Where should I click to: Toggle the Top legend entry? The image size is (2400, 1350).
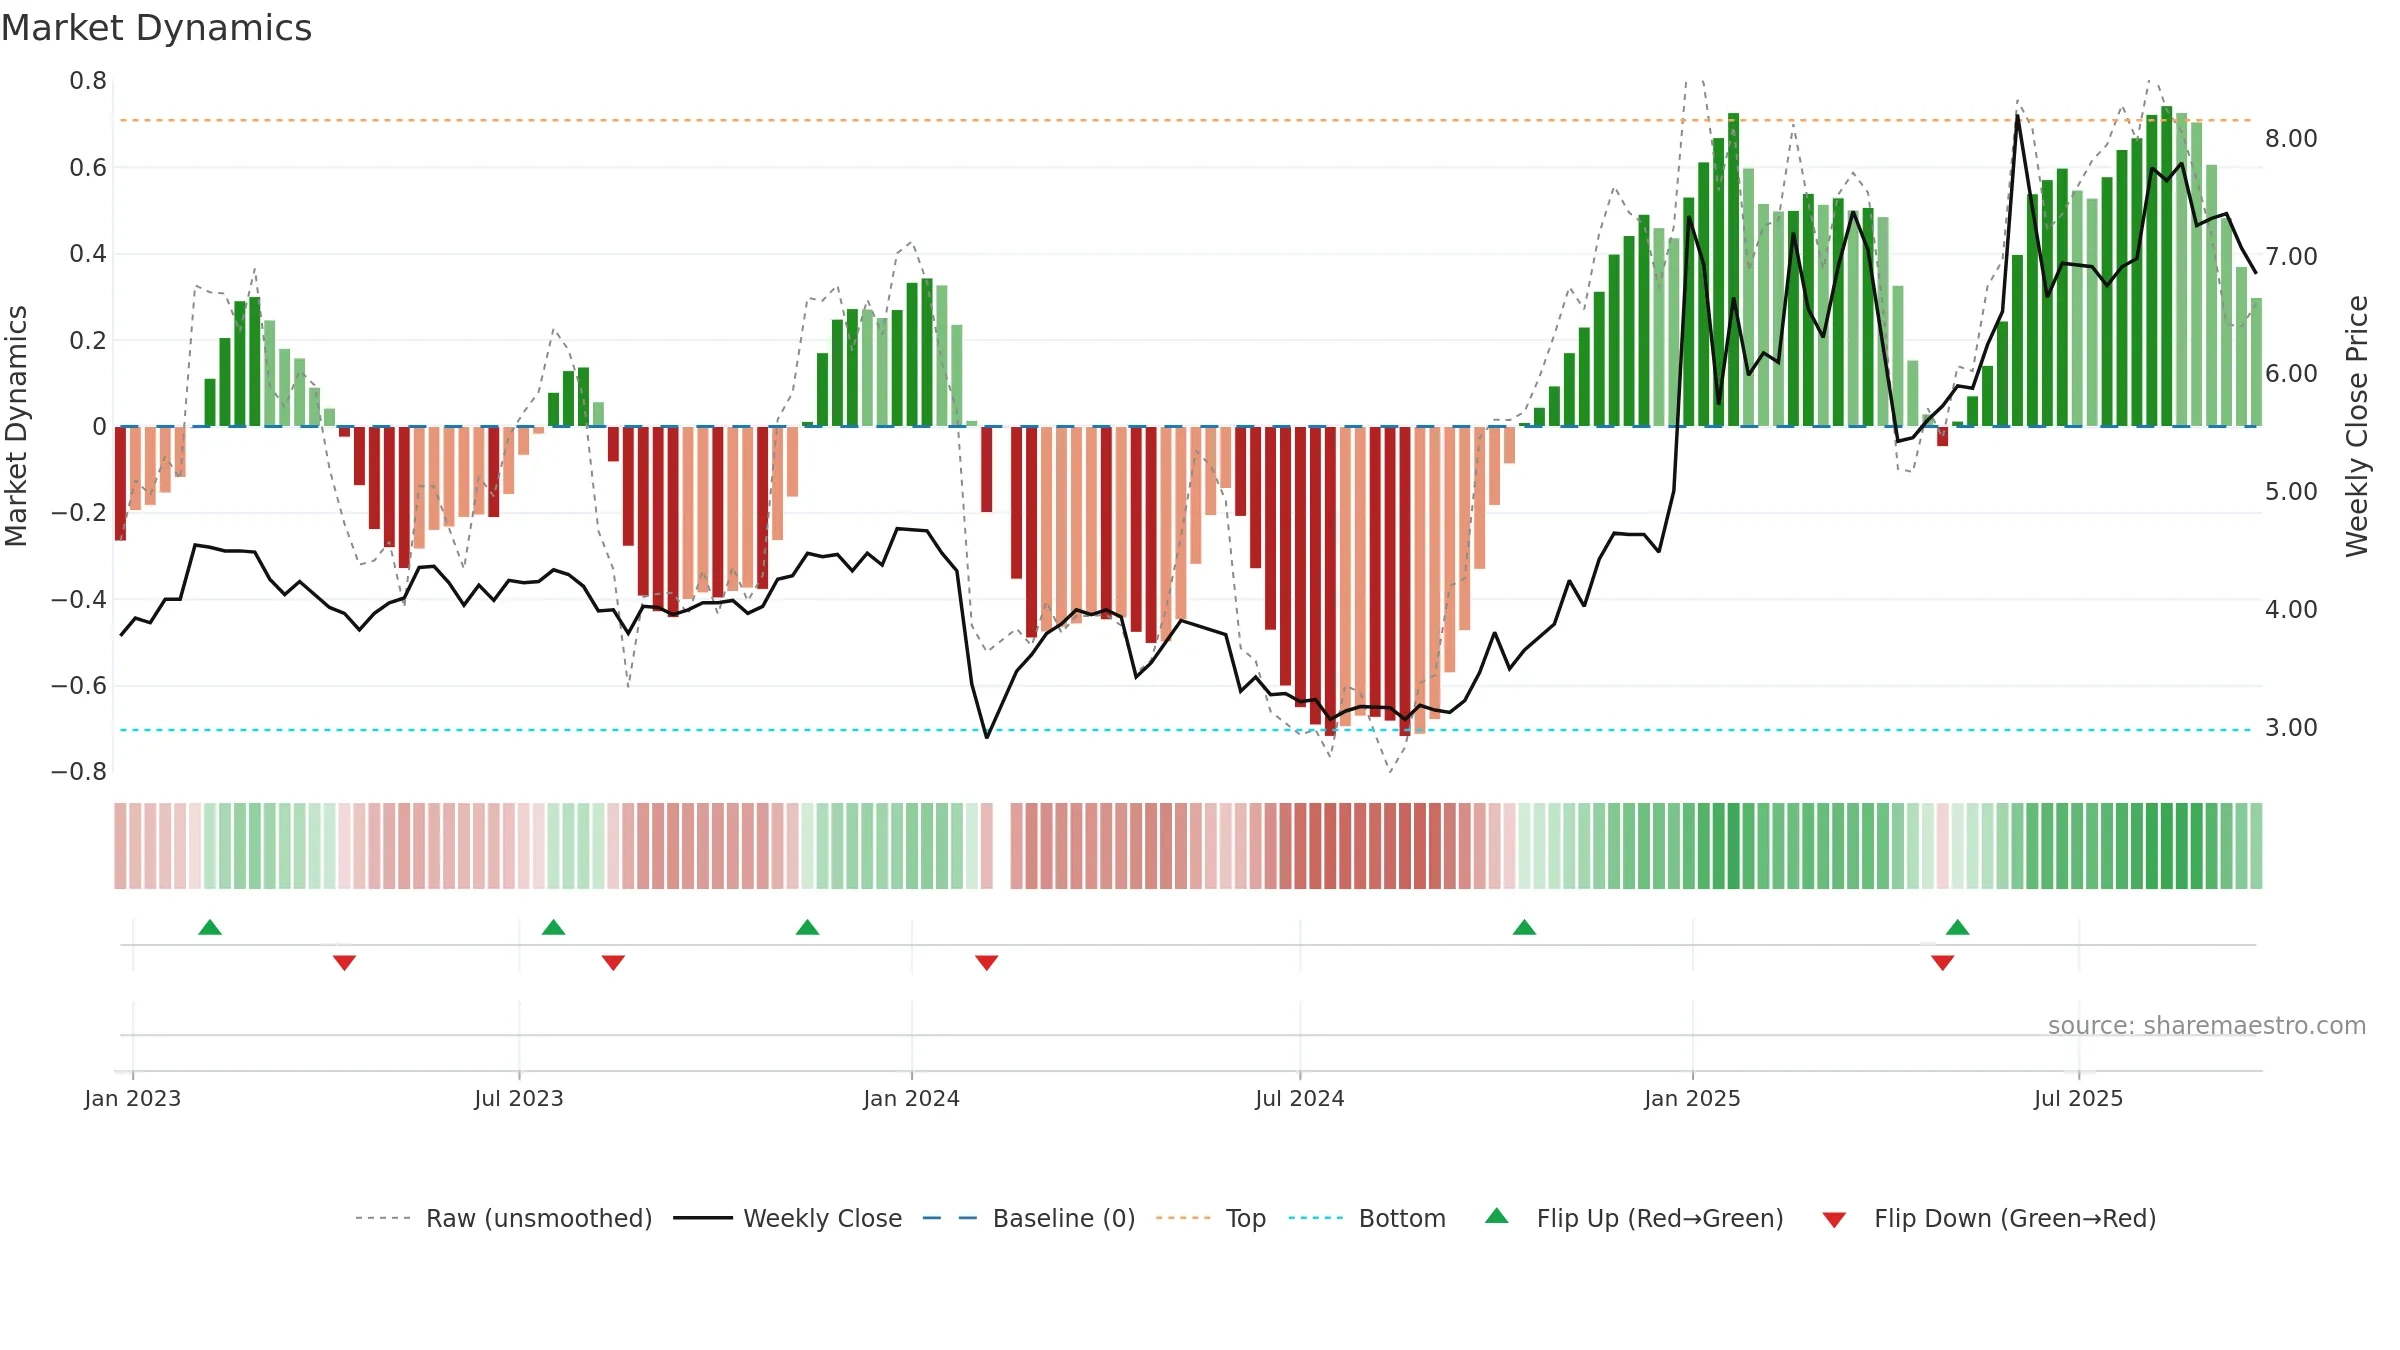pos(1211,1218)
